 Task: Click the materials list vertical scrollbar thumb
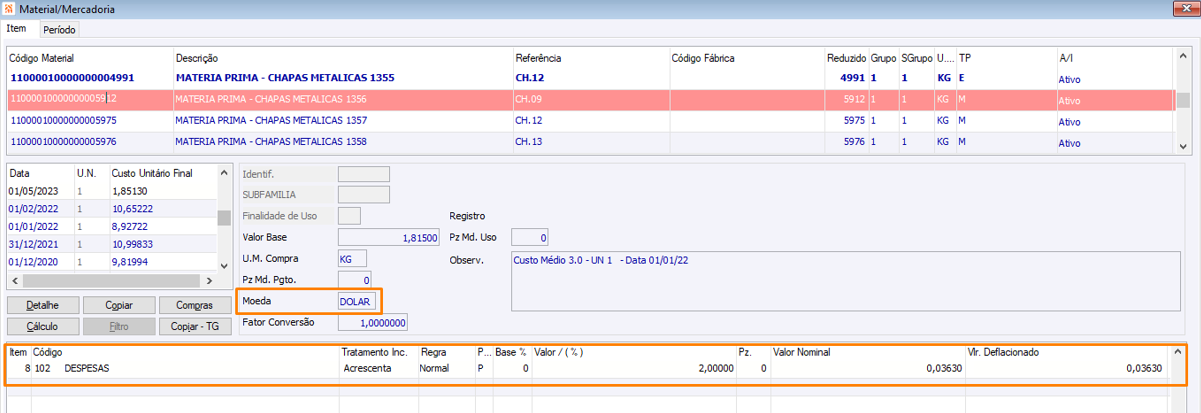[x=1182, y=99]
